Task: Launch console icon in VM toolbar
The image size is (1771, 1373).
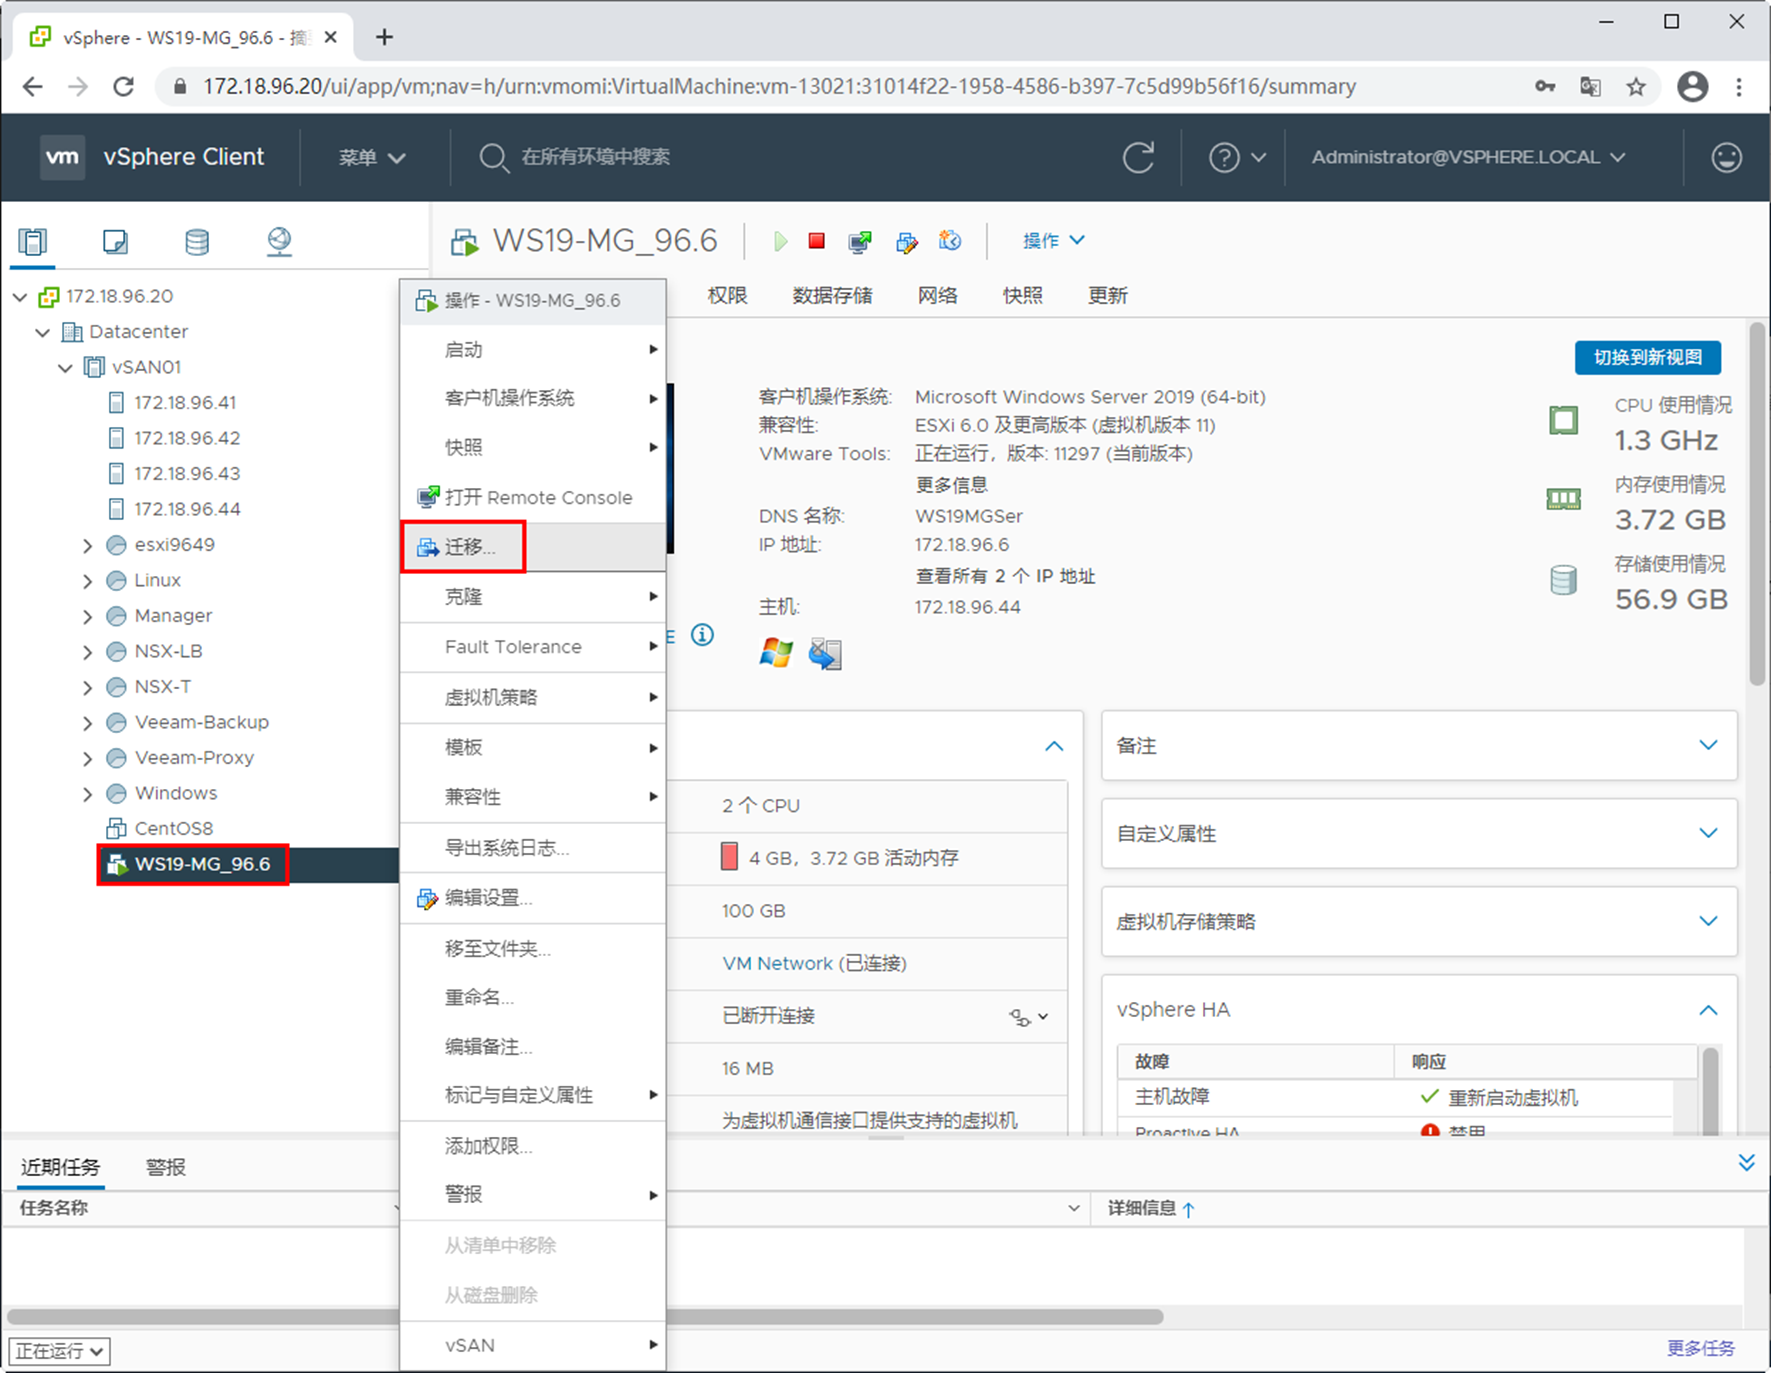Action: 859,241
